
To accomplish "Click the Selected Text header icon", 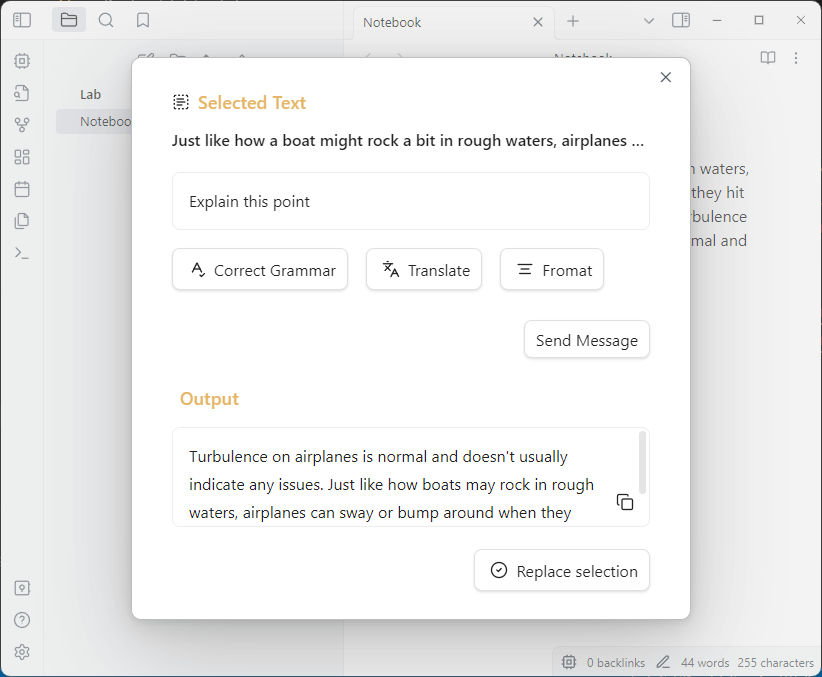I will coord(181,102).
